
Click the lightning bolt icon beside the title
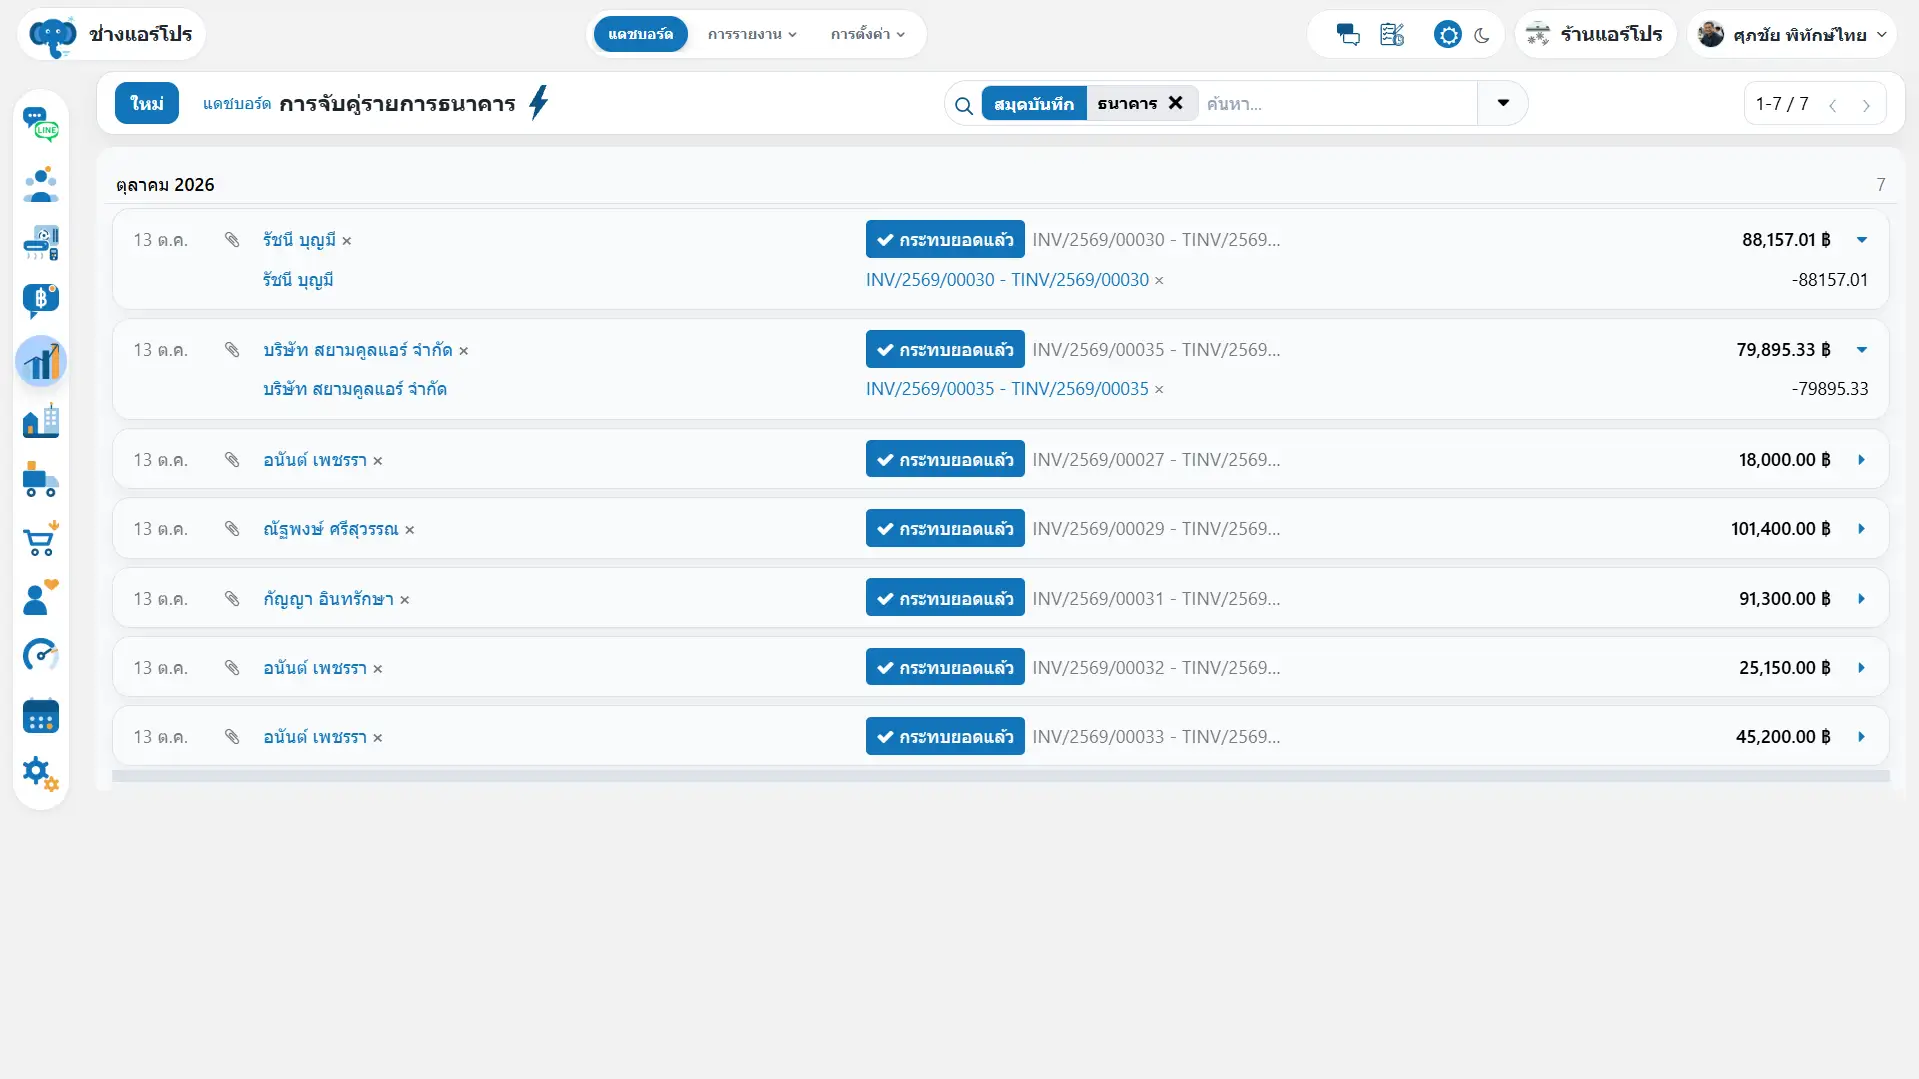point(539,103)
